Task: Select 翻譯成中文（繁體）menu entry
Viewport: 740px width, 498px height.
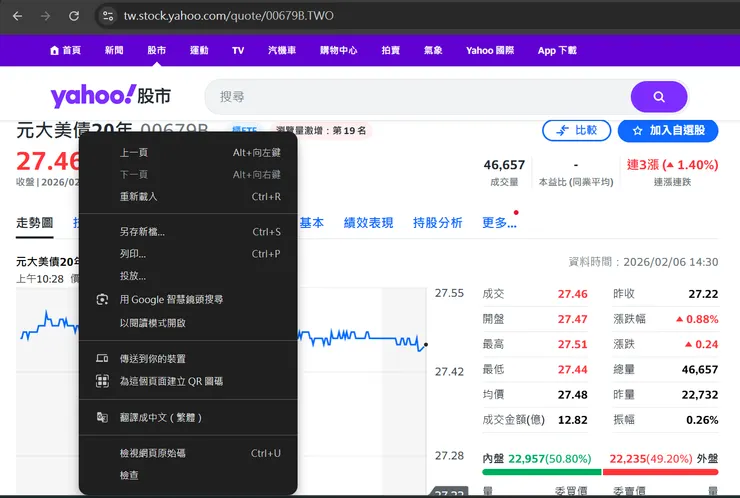Action: point(188,417)
